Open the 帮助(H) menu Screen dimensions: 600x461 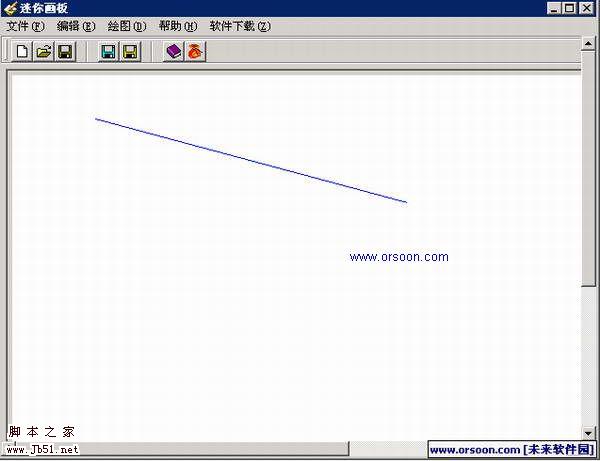178,26
